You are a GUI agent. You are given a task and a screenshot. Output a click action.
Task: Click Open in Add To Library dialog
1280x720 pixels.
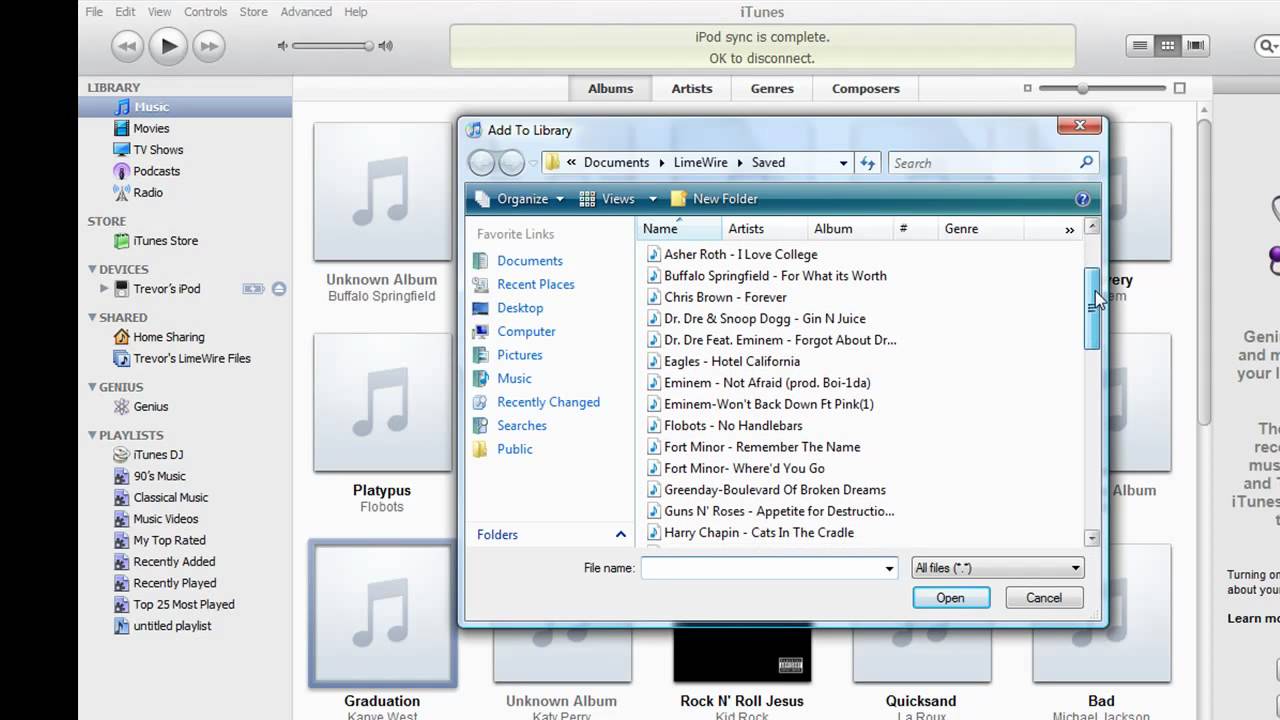coord(951,598)
